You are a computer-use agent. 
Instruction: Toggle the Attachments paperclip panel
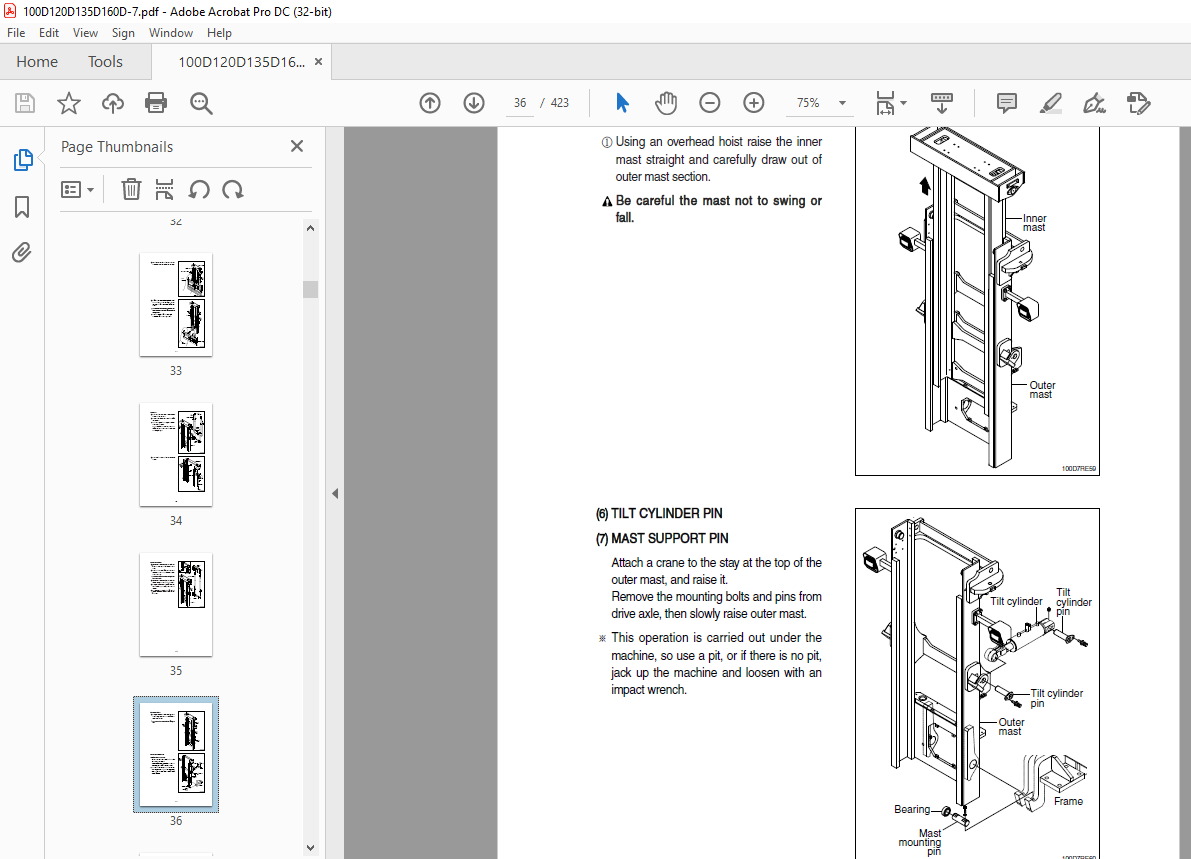22,253
